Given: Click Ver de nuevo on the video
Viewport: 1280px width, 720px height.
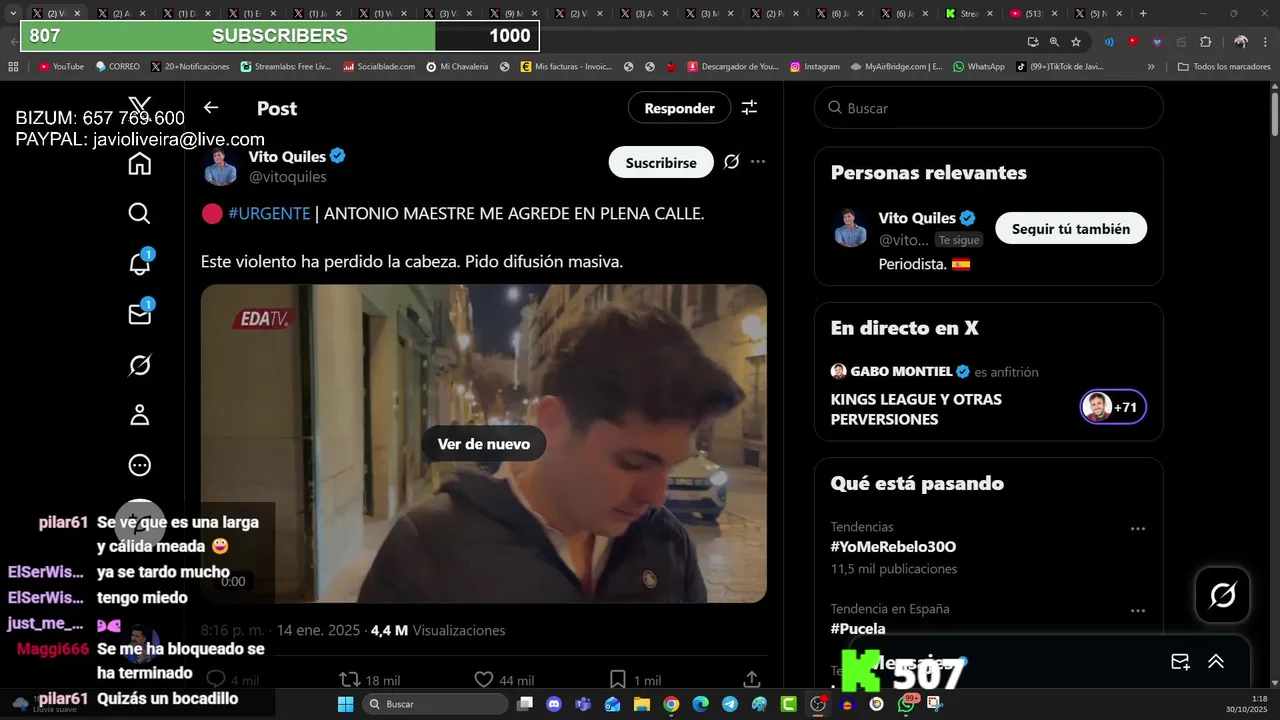Looking at the screenshot, I should coord(484,444).
